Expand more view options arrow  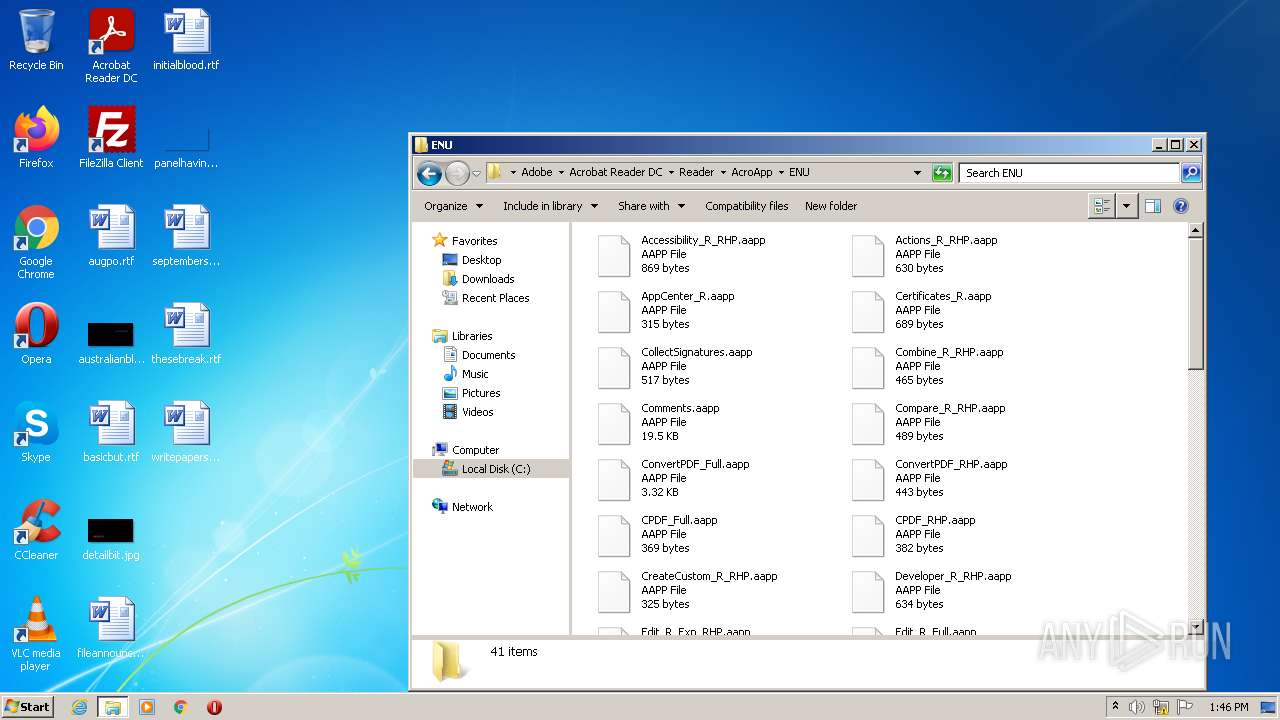click(1127, 206)
